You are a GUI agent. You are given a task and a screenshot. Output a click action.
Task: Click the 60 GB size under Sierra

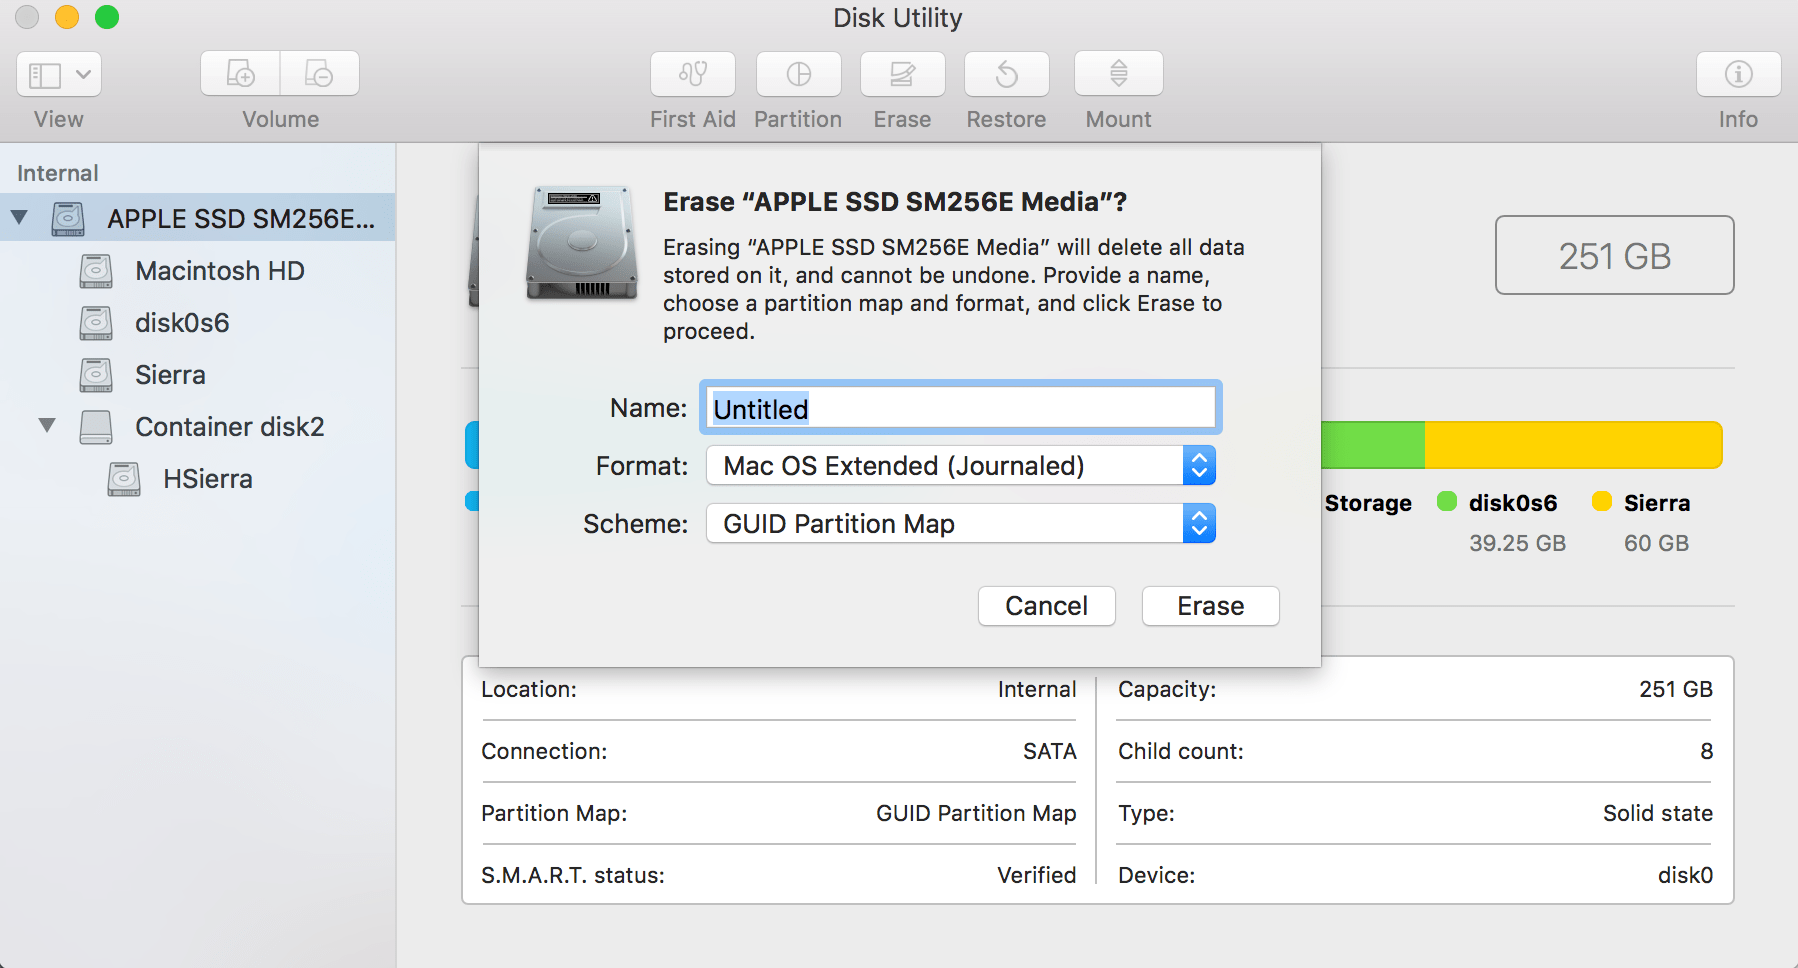click(x=1657, y=543)
